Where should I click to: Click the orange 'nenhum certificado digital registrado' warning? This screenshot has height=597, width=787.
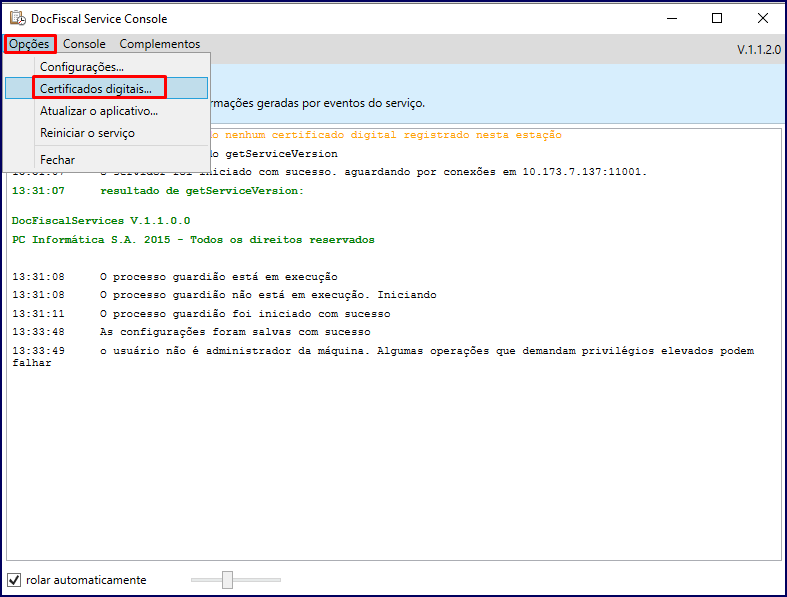click(393, 135)
